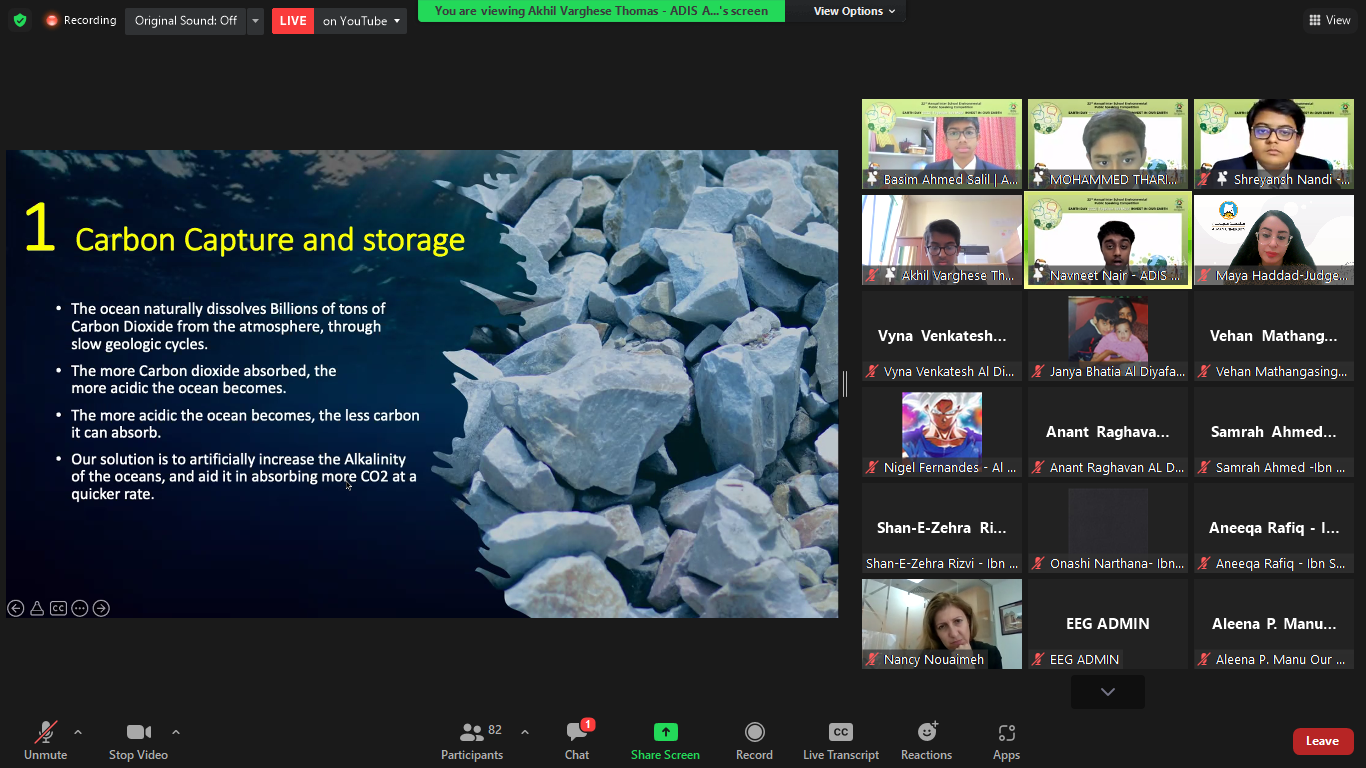The width and height of the screenshot is (1366, 768).
Task: Open the Original Sound dropdown arrow
Action: 256,21
